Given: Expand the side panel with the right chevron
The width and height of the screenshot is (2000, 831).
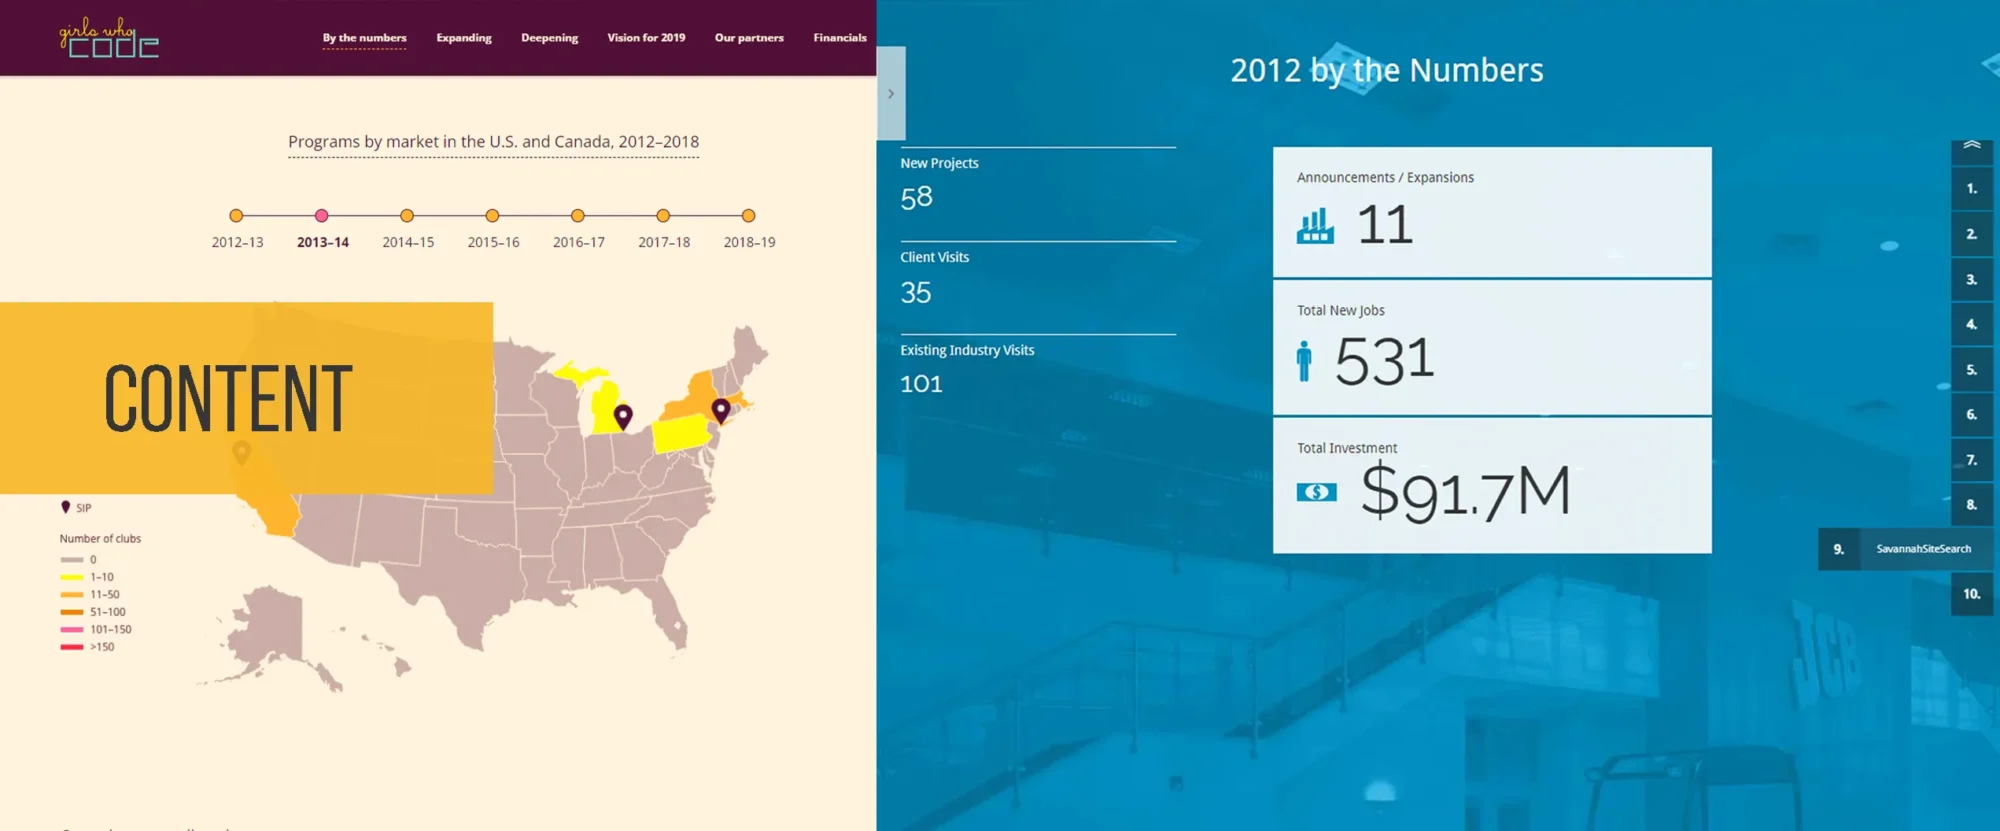Looking at the screenshot, I should click(891, 94).
